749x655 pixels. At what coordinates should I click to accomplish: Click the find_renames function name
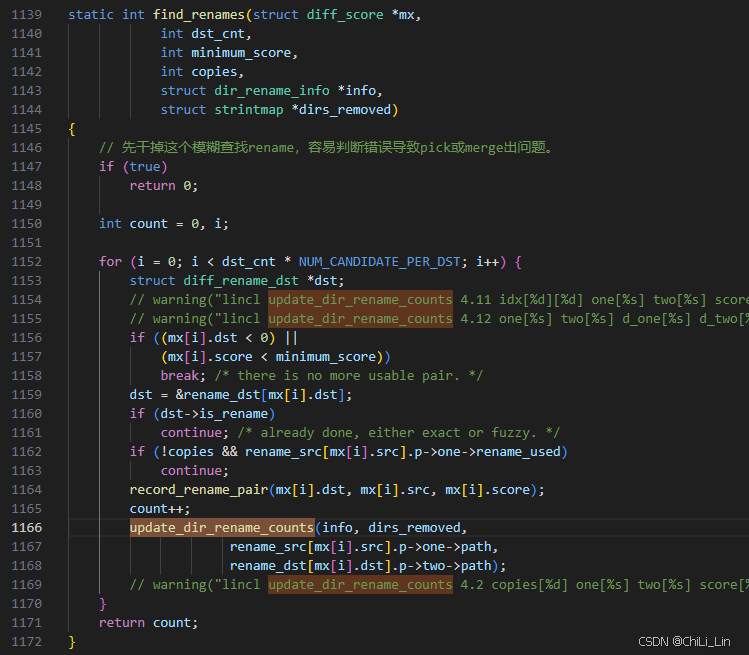[x=199, y=15]
